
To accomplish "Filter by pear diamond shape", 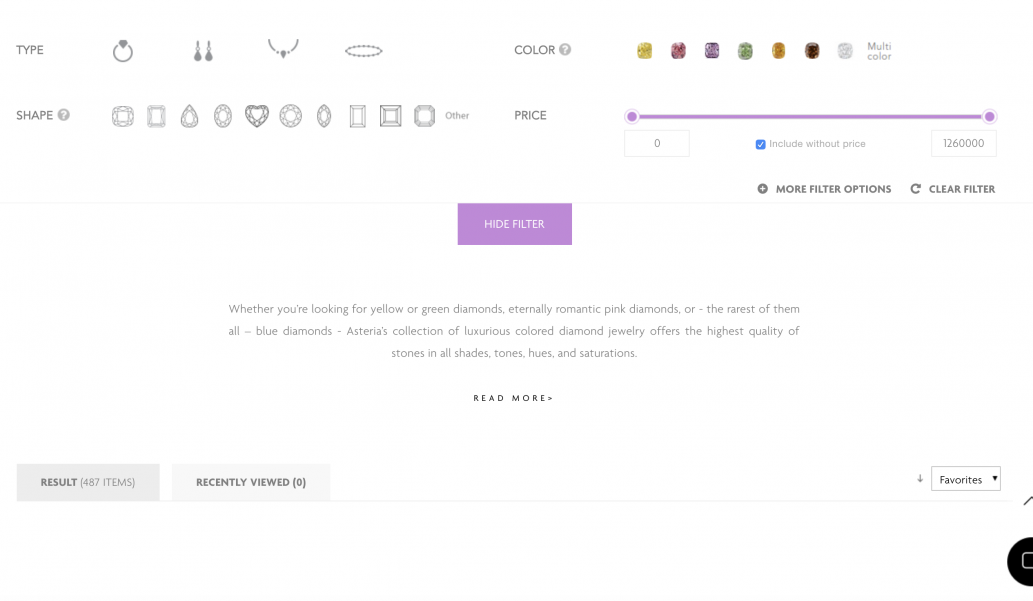I will [190, 116].
